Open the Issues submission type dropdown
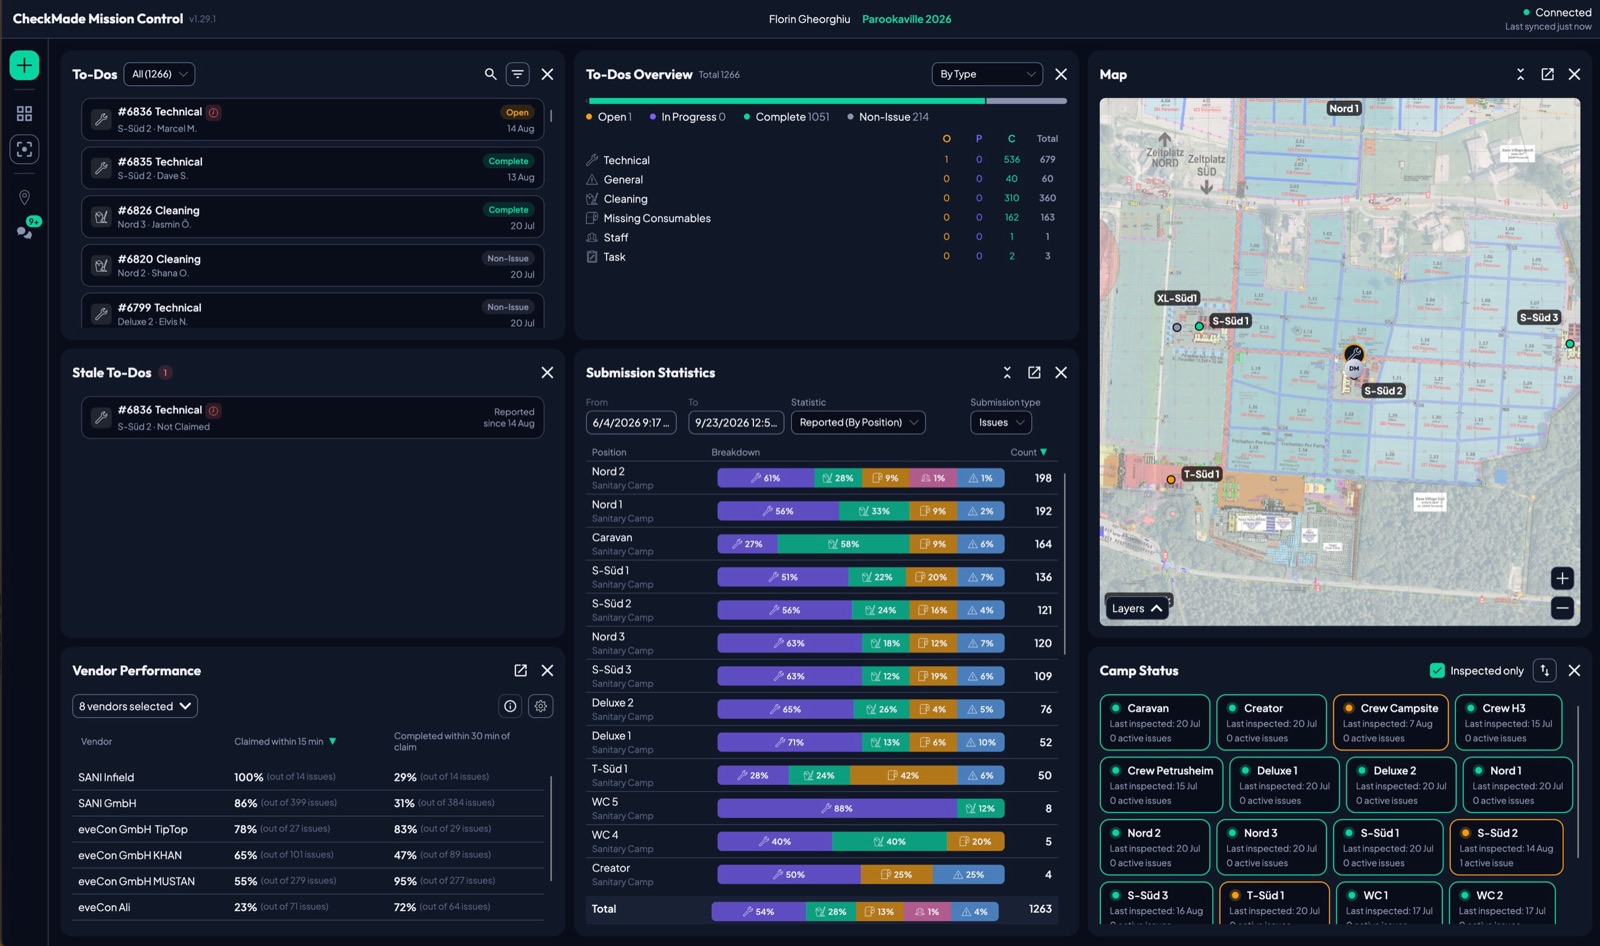This screenshot has height=946, width=1600. pos(1000,422)
